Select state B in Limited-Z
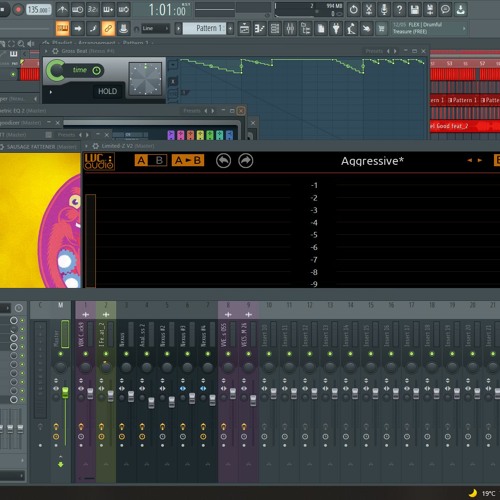Image resolution: width=500 pixels, height=500 pixels. click(159, 160)
